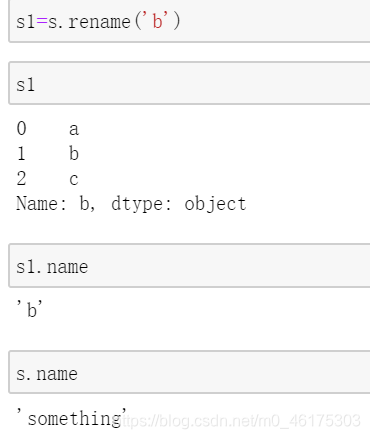This screenshot has width=370, height=439.
Task: Click value b in the series row
Action: coord(74,153)
